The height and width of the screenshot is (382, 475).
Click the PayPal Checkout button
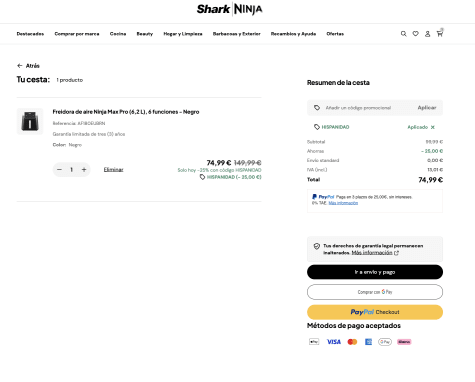[x=375, y=312]
